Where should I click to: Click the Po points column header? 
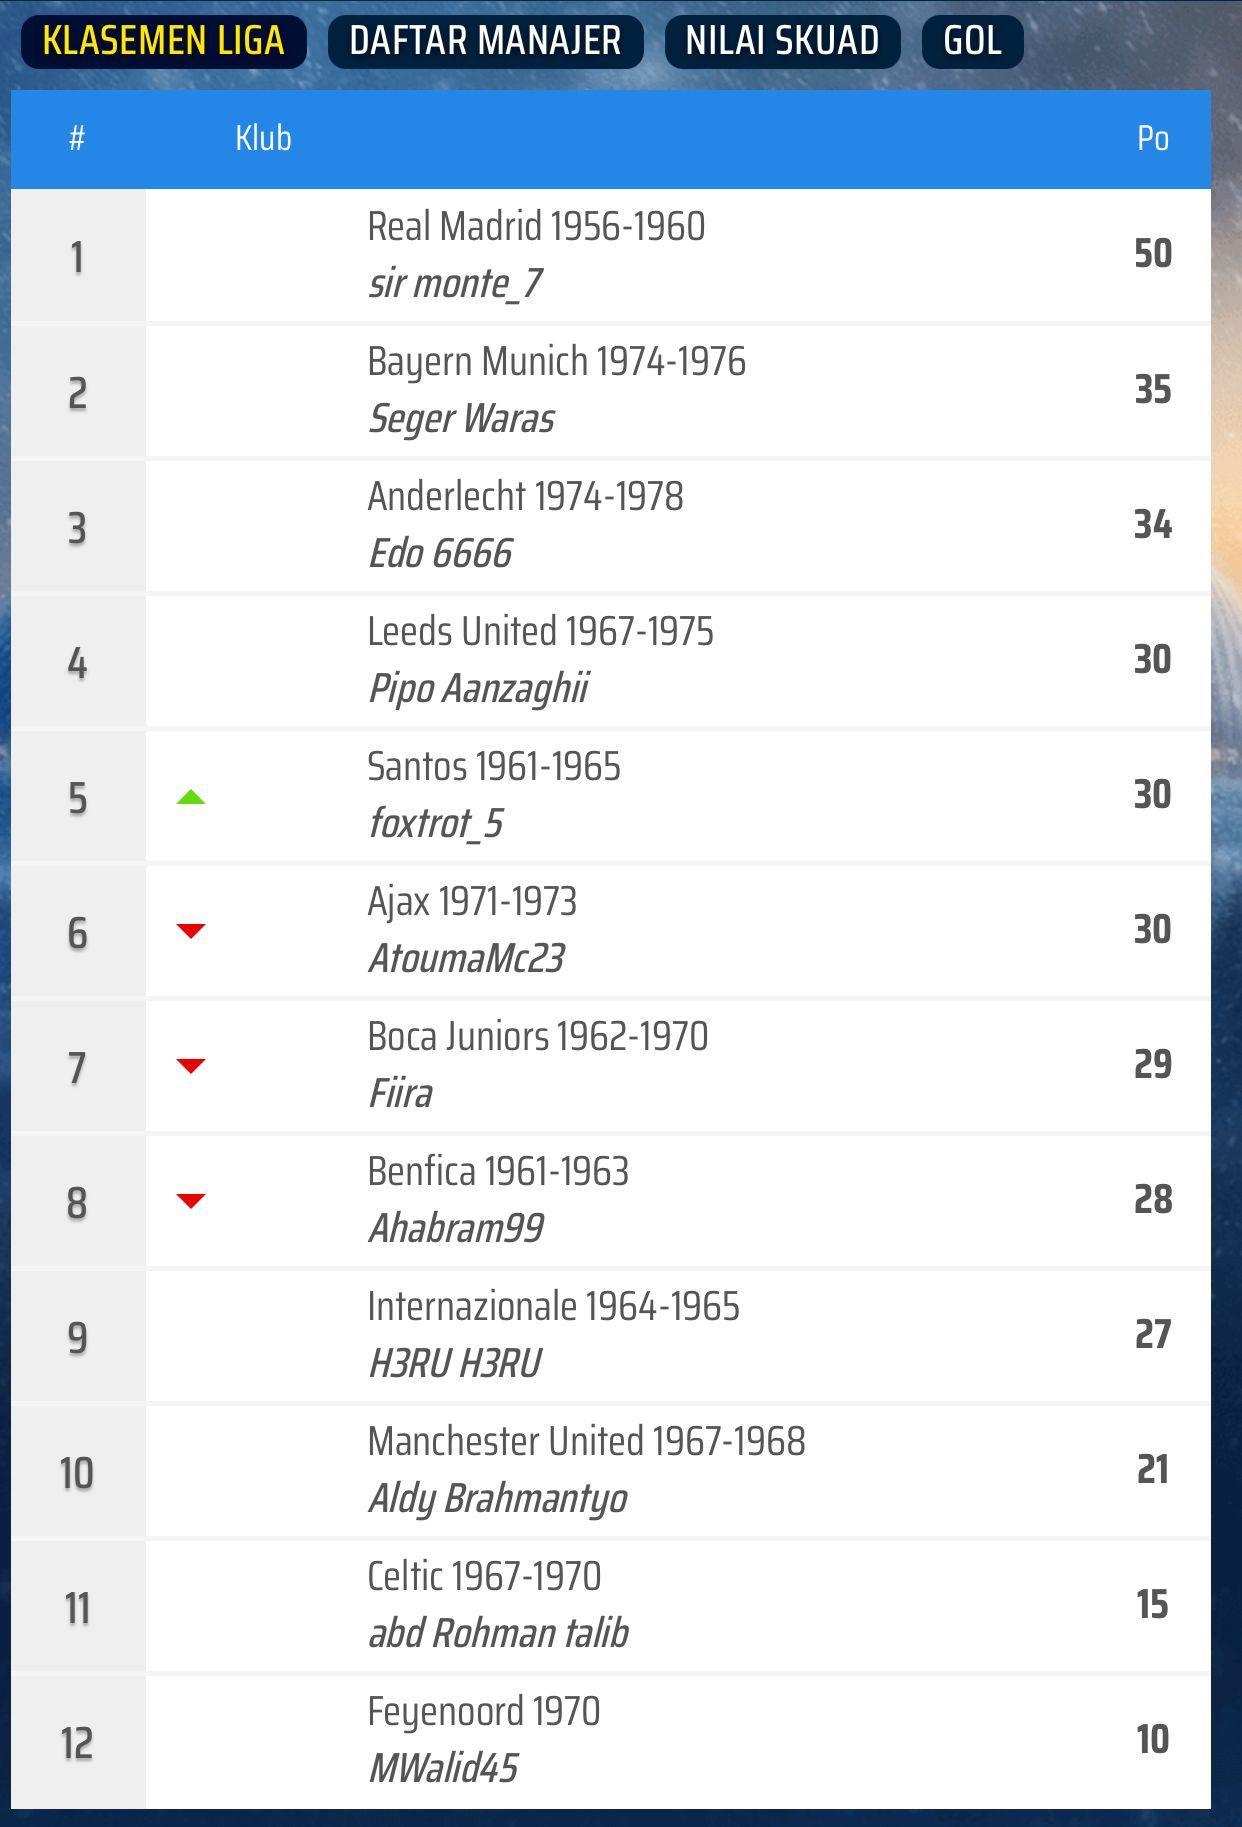pyautogui.click(x=1152, y=138)
